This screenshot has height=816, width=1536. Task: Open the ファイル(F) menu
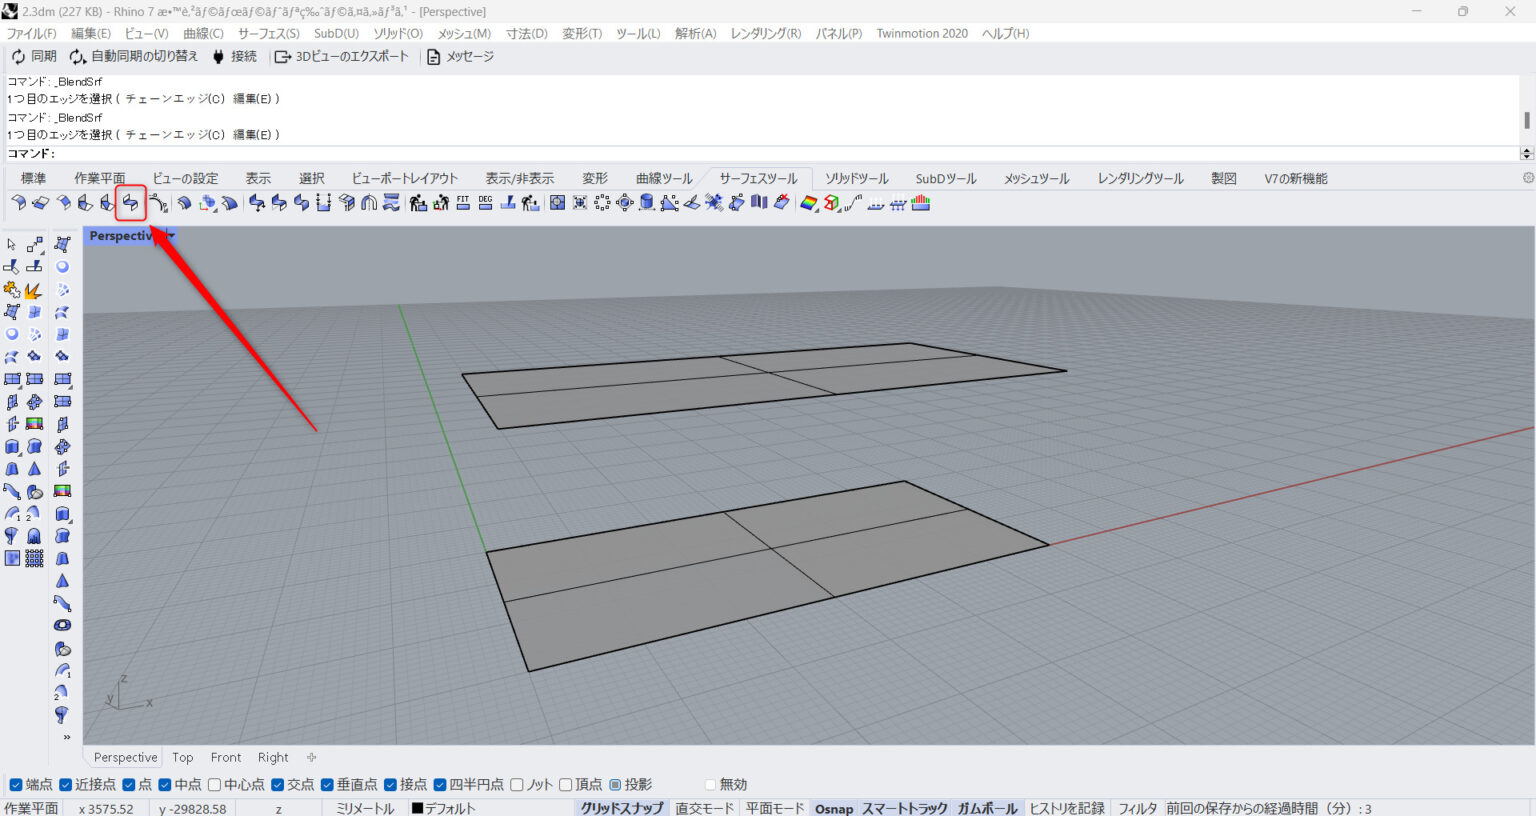coord(32,33)
